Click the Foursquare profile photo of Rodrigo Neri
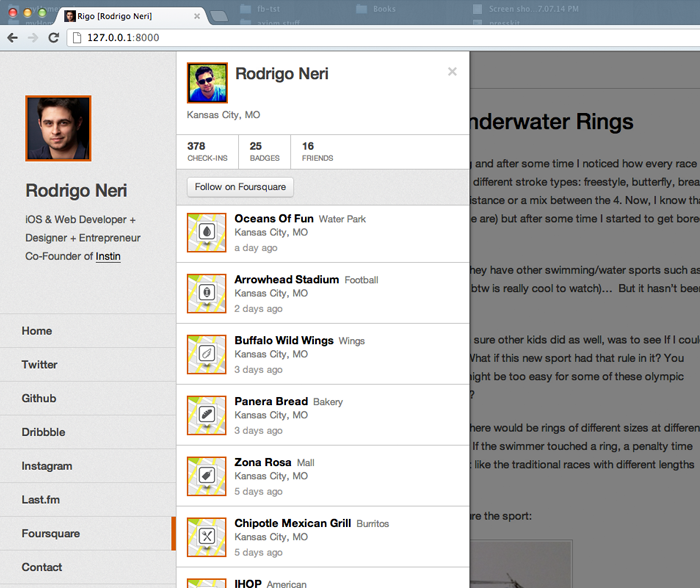This screenshot has width=700, height=588. coord(207,83)
